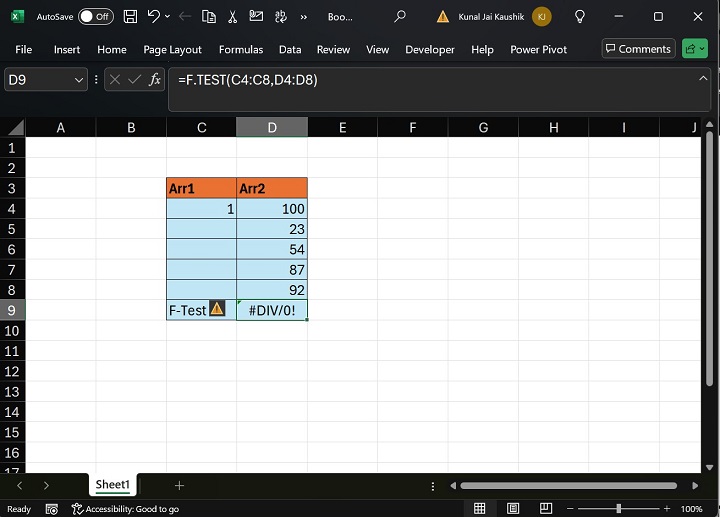Select column C header

point(202,127)
